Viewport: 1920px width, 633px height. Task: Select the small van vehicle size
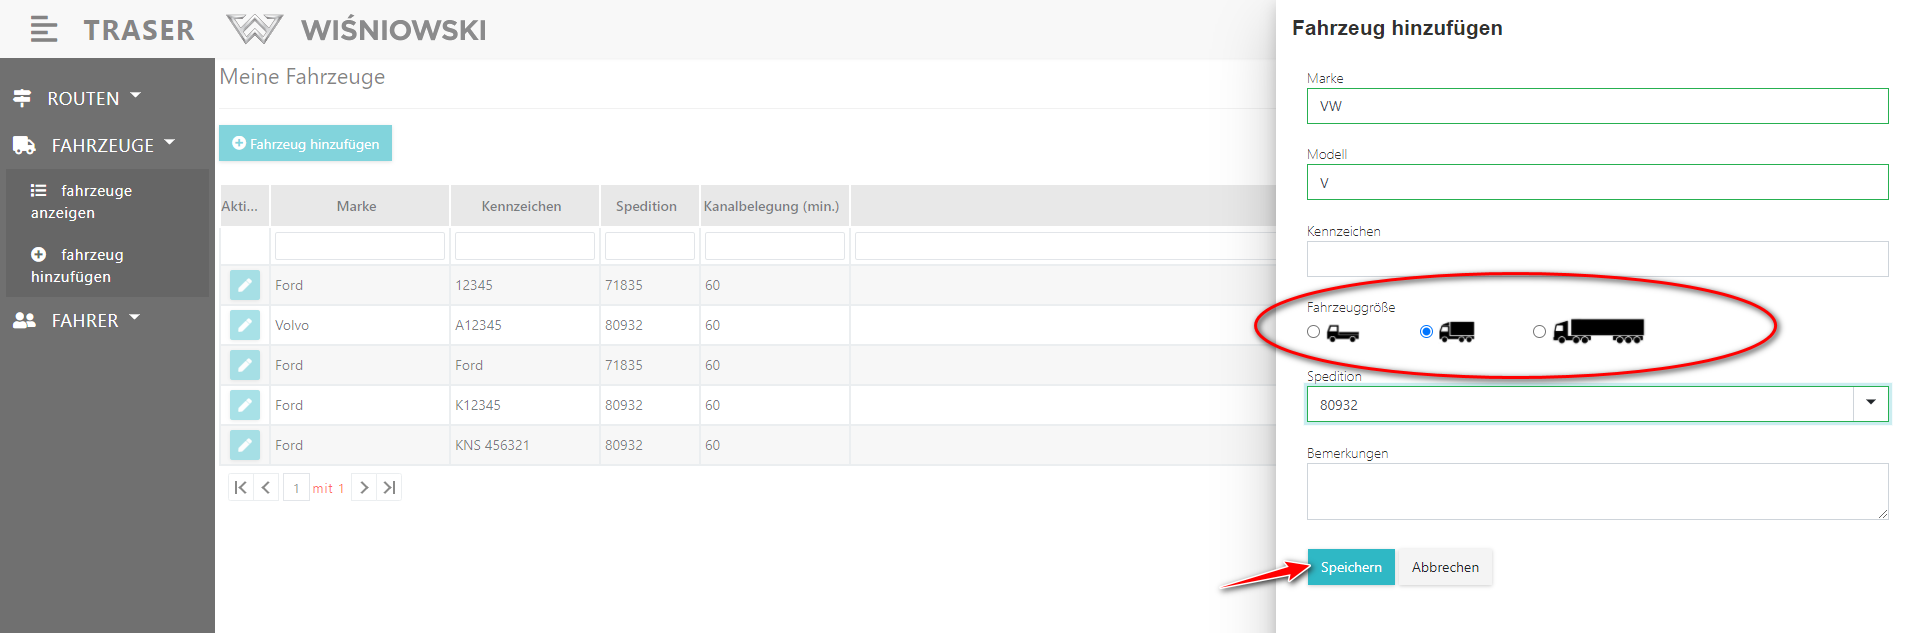pyautogui.click(x=1314, y=332)
